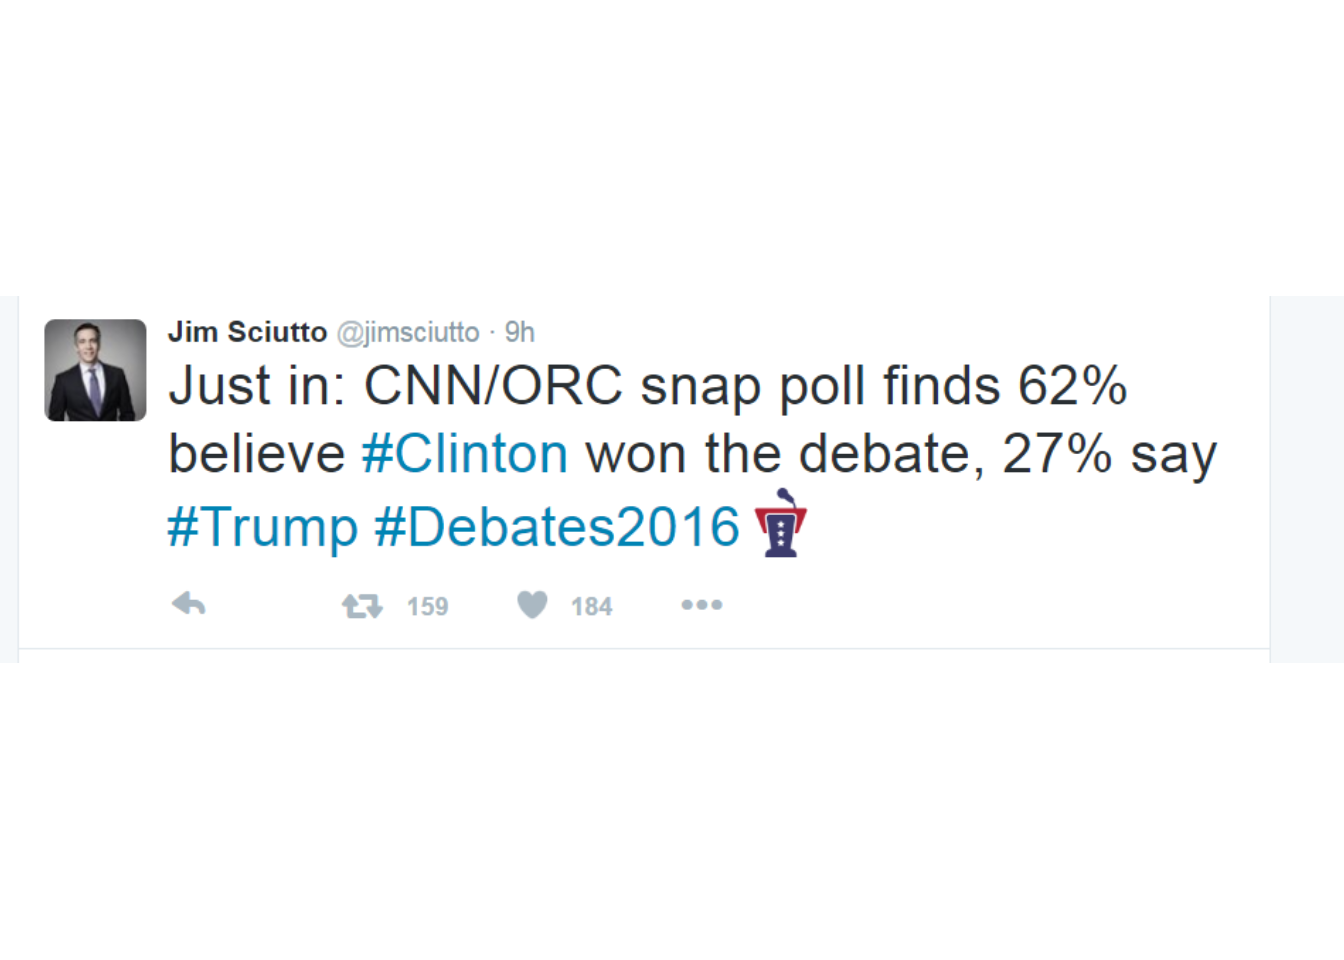
Task: Open the More options ellipsis menu
Action: click(x=701, y=605)
